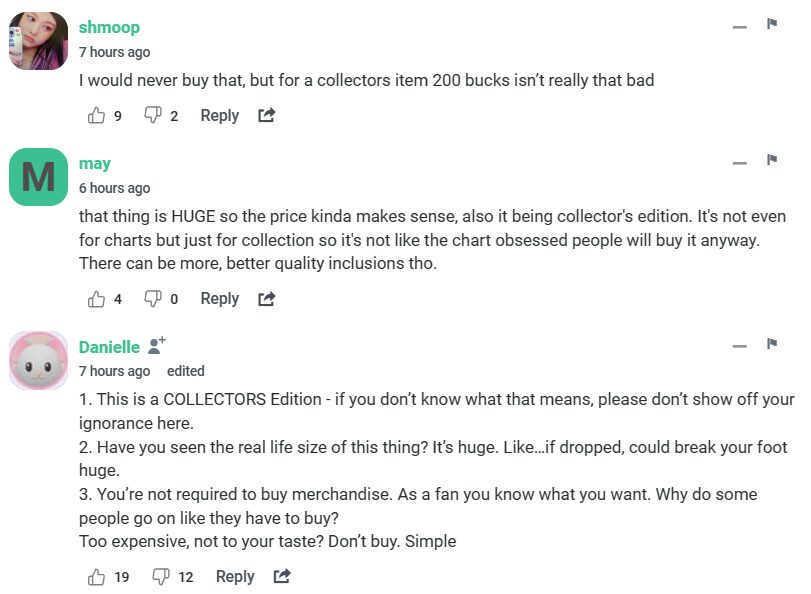Share Danielle's comment
This screenshot has width=811, height=594.
tap(282, 577)
